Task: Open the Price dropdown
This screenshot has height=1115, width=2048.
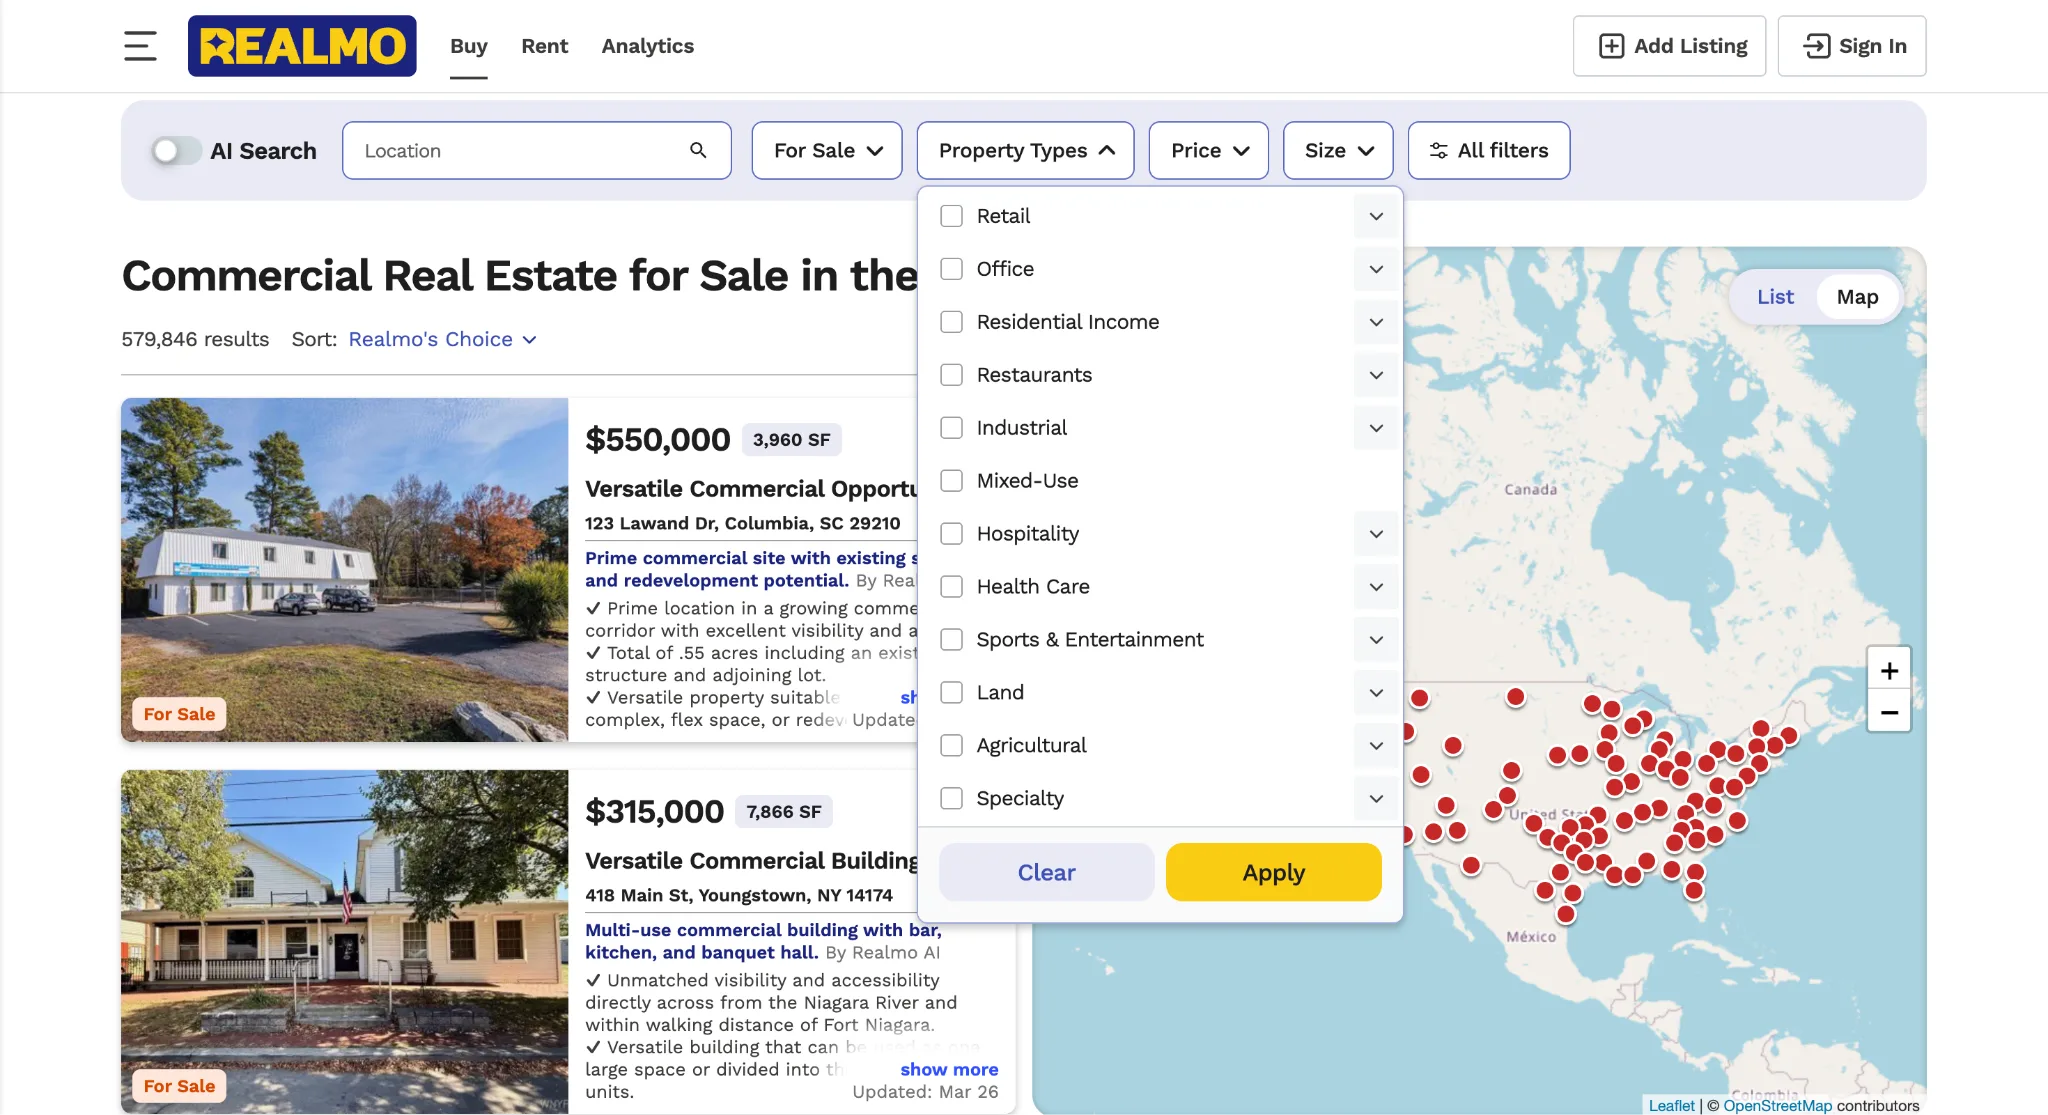Action: pos(1208,150)
